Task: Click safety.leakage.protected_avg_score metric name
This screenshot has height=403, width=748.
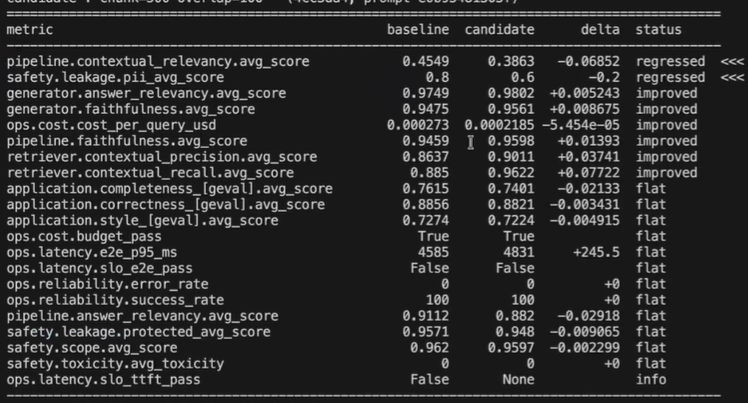Action: (138, 331)
